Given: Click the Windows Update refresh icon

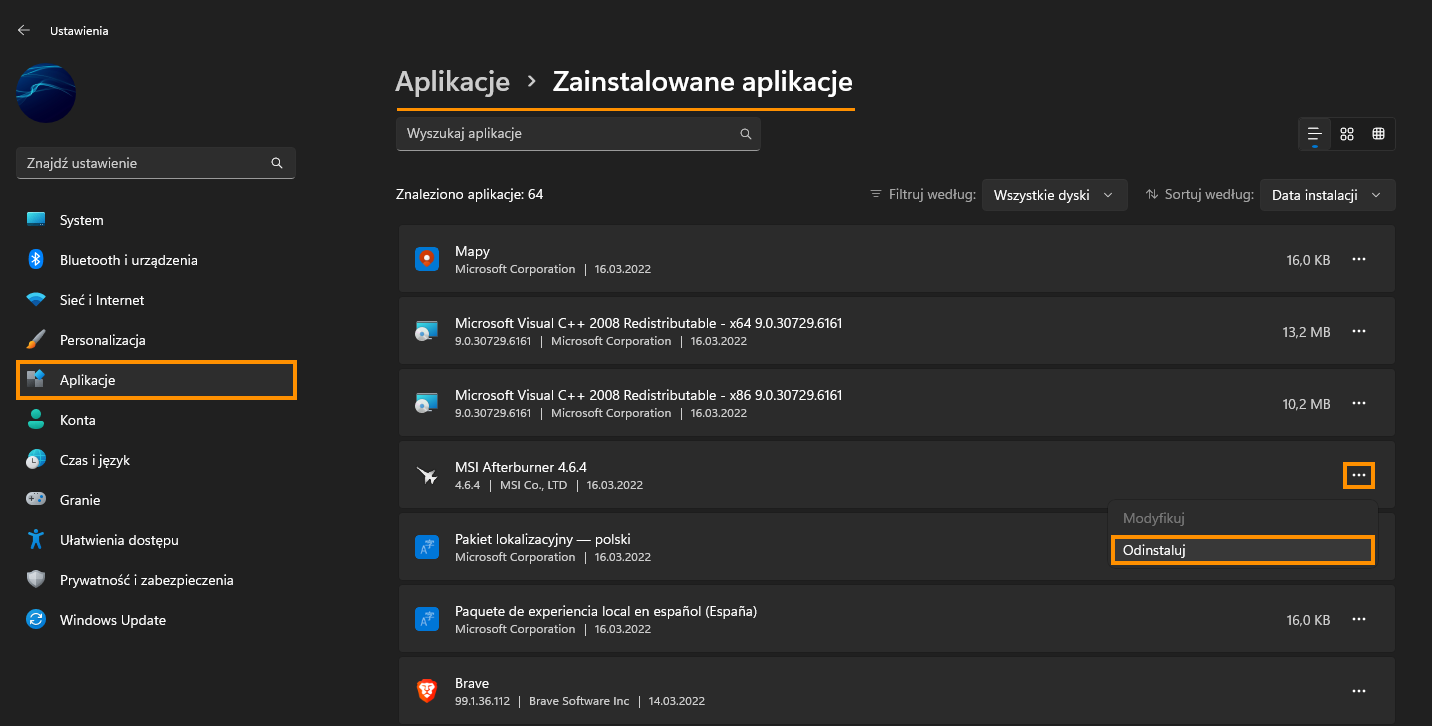Looking at the screenshot, I should [36, 620].
